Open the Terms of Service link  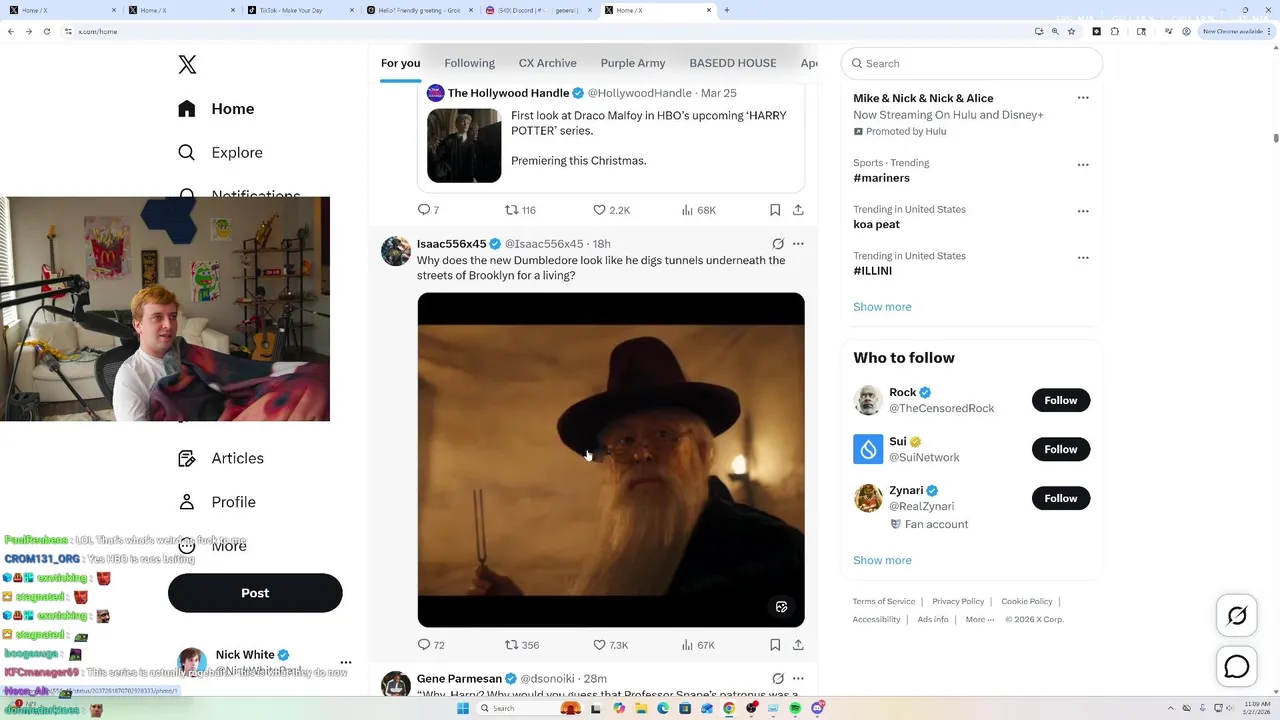coord(884,601)
